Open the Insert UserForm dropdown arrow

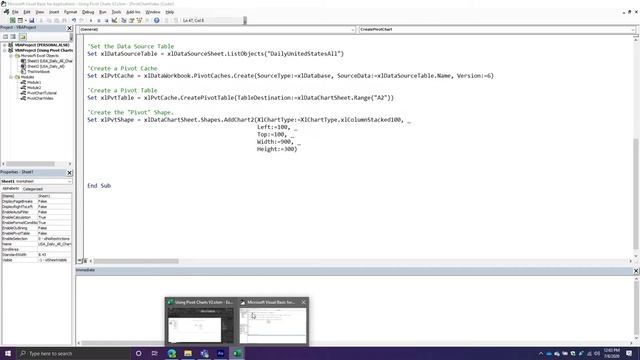[25, 20]
